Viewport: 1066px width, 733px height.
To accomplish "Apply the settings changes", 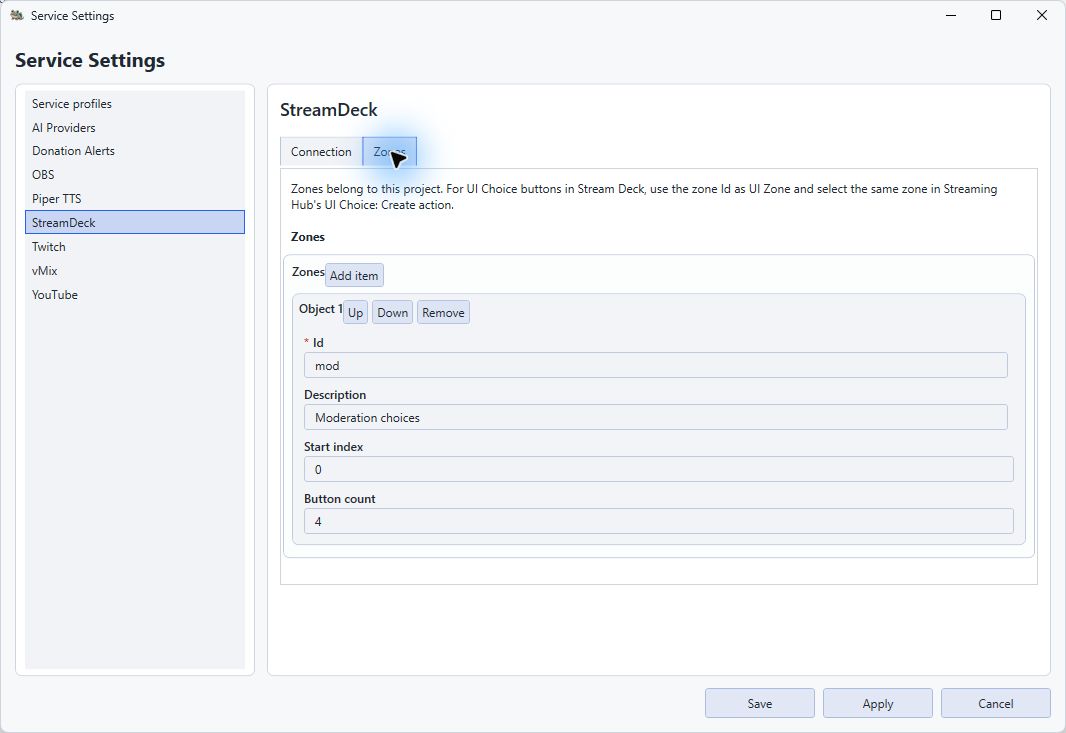I will tap(878, 704).
